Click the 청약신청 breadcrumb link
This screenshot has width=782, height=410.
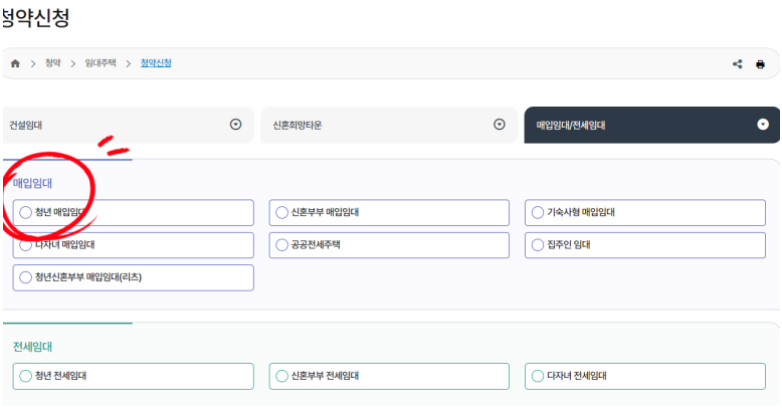click(156, 63)
